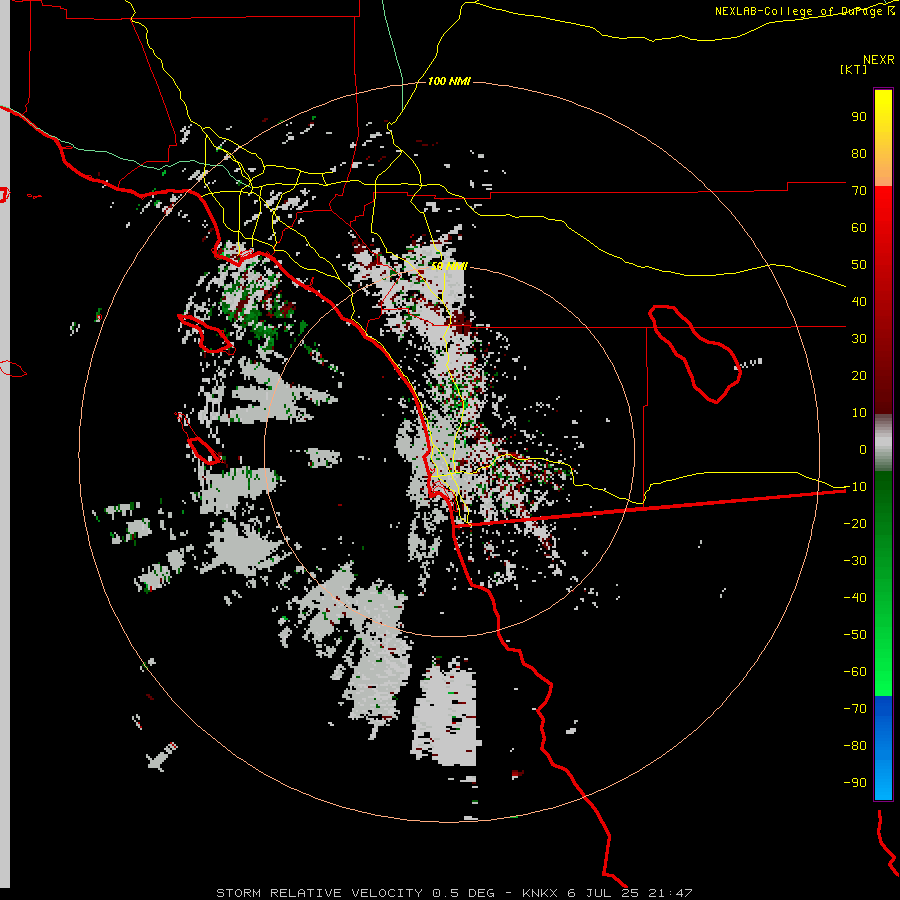Click the NEXR label above color scale
This screenshot has height=900, width=900.
[879, 60]
